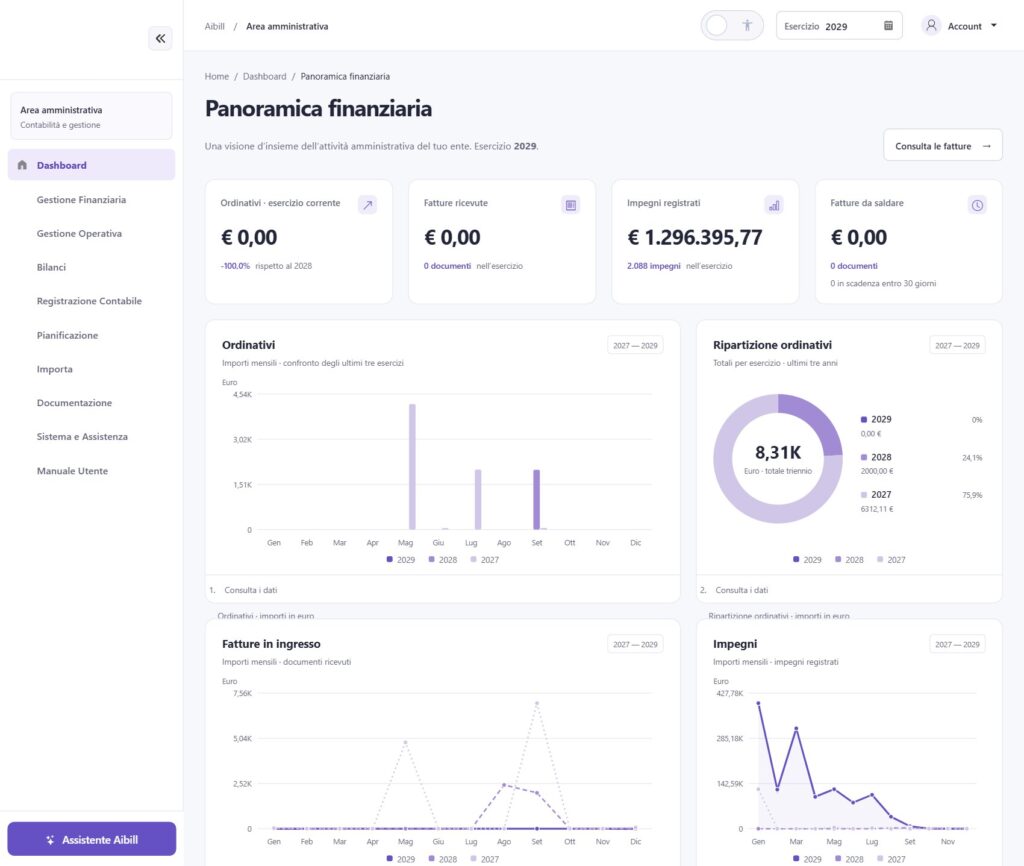This screenshot has height=866, width=1024.
Task: Open the Area amministrativa section selector
Action: pyautogui.click(x=91, y=116)
